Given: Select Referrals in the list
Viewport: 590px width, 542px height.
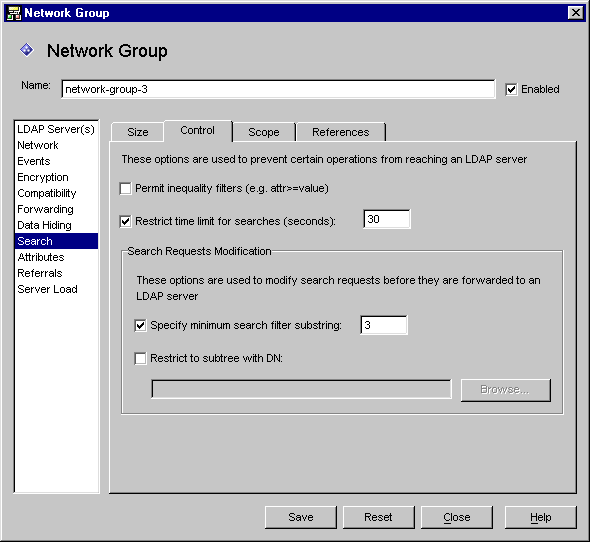Looking at the screenshot, I should [x=56, y=273].
